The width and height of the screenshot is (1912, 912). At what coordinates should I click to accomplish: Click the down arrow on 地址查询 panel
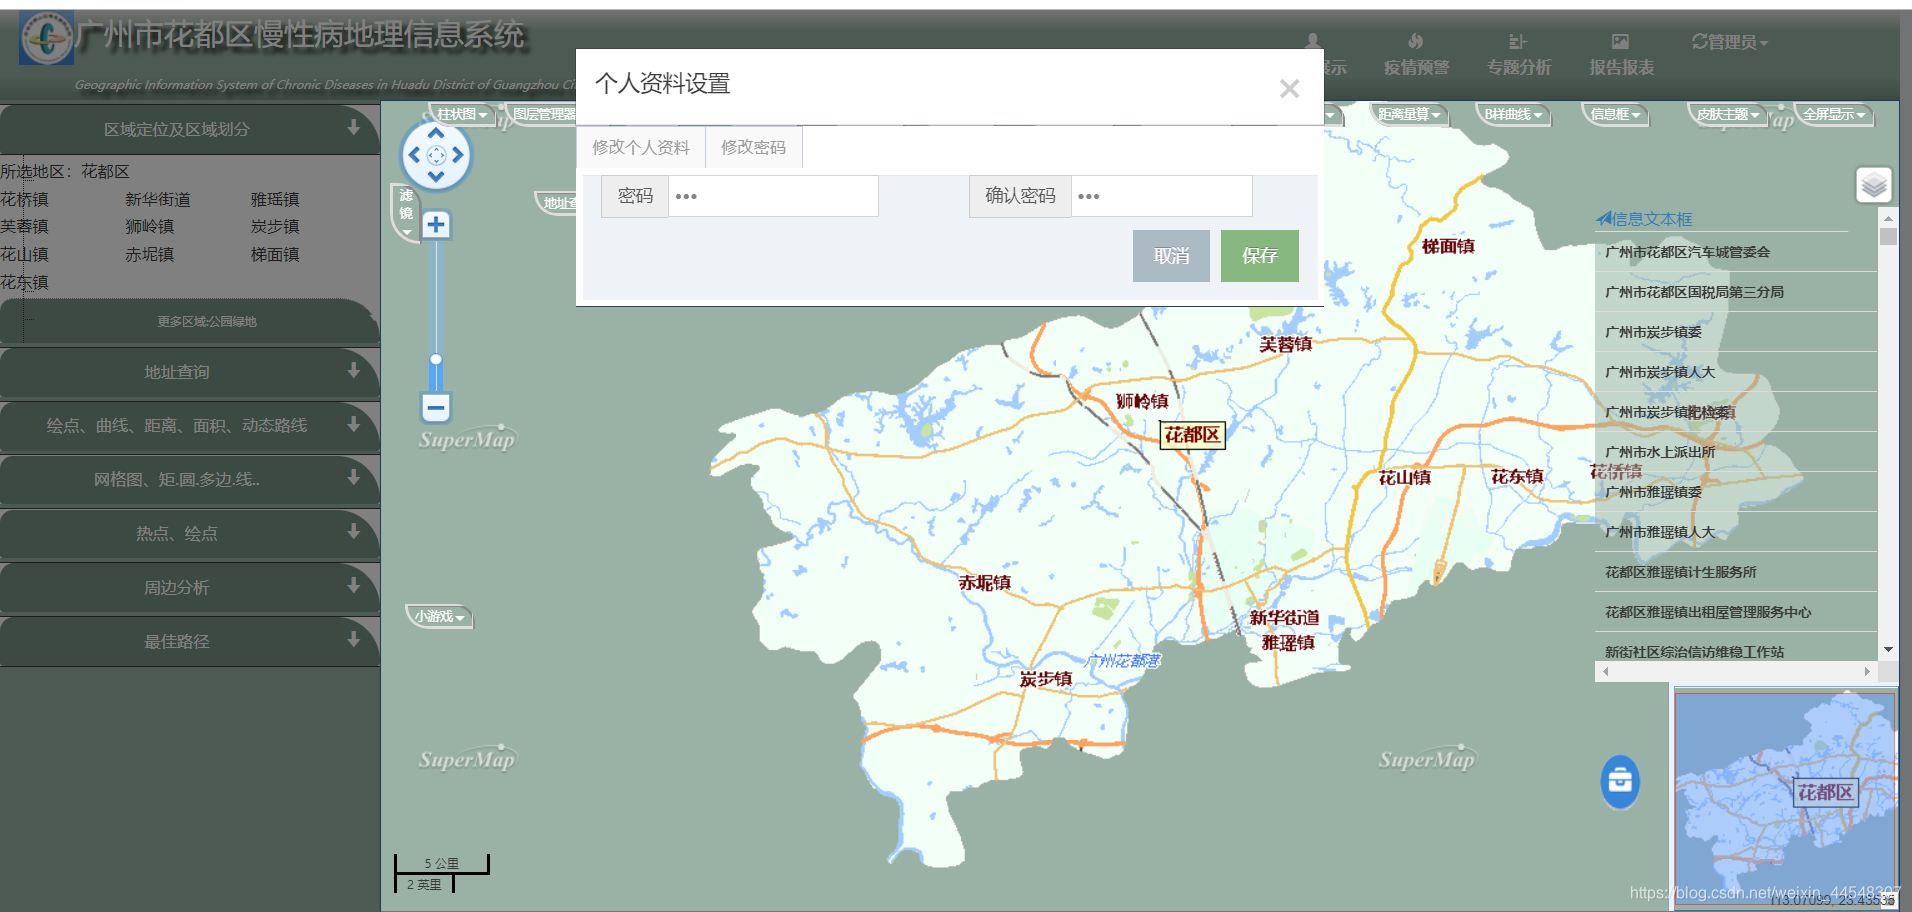click(x=353, y=370)
